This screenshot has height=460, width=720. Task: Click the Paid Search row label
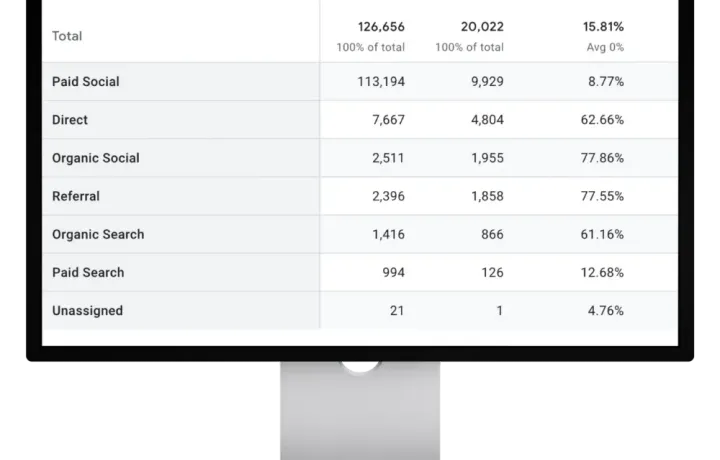point(88,272)
